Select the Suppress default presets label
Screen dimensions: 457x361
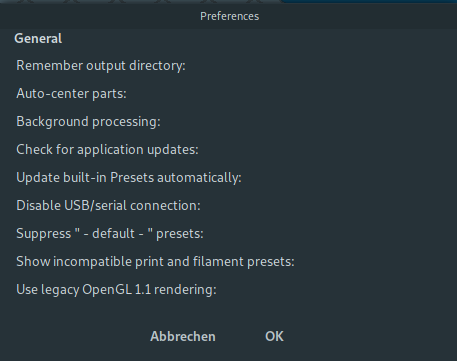point(110,234)
